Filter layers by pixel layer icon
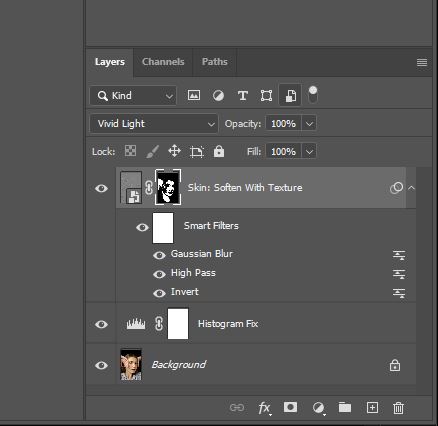The image size is (438, 426). tap(194, 96)
